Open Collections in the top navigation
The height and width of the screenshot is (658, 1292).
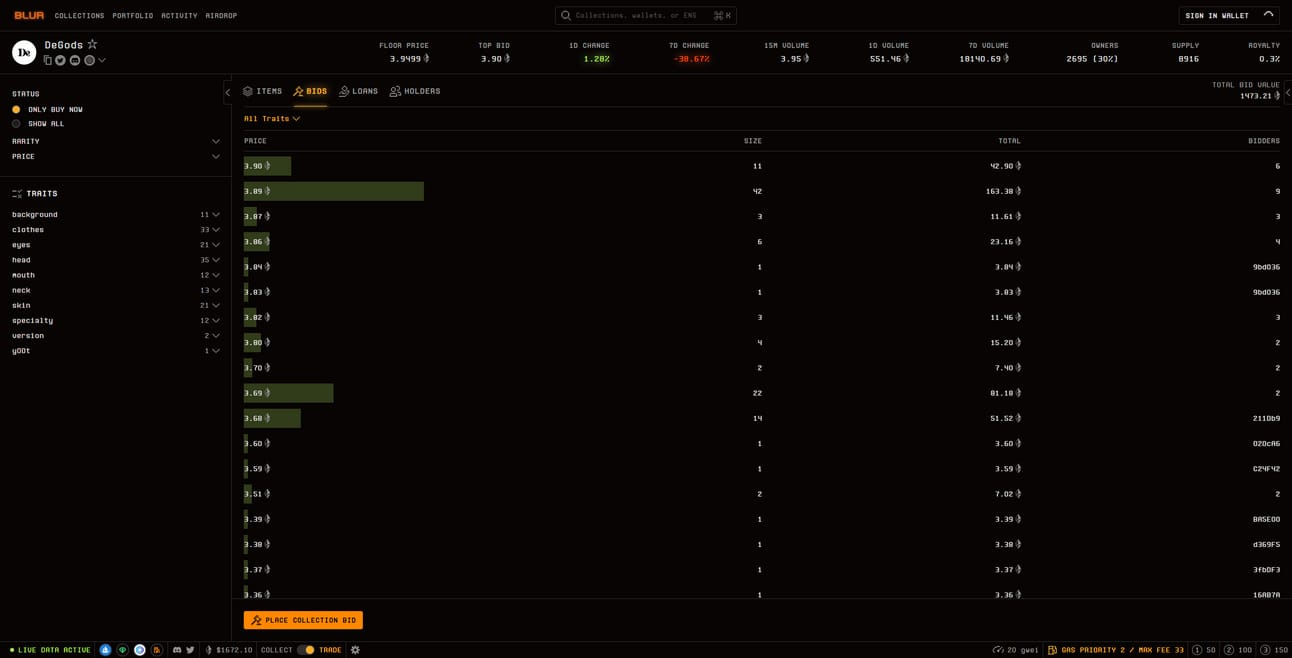(79, 16)
